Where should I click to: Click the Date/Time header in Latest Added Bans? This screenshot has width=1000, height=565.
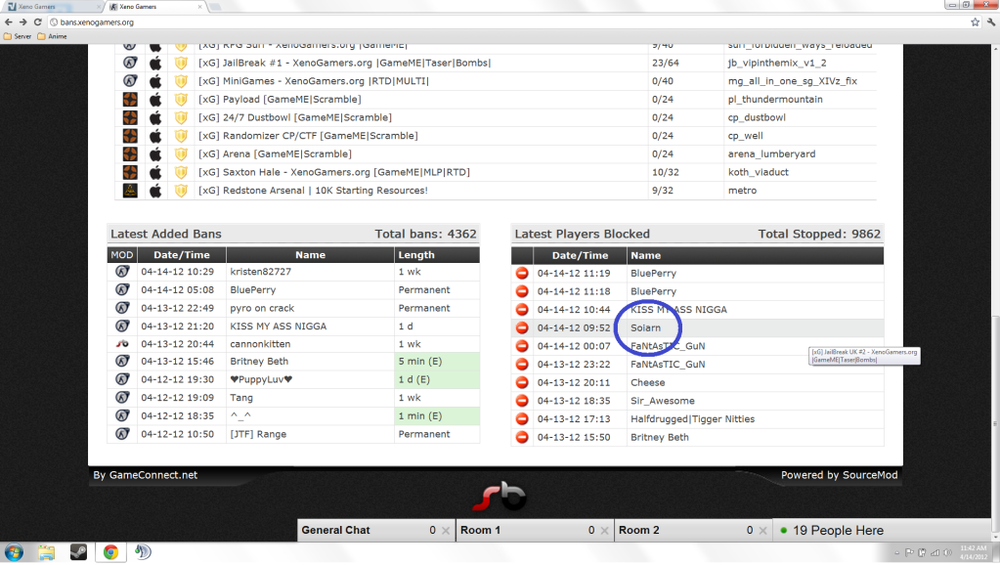182,255
